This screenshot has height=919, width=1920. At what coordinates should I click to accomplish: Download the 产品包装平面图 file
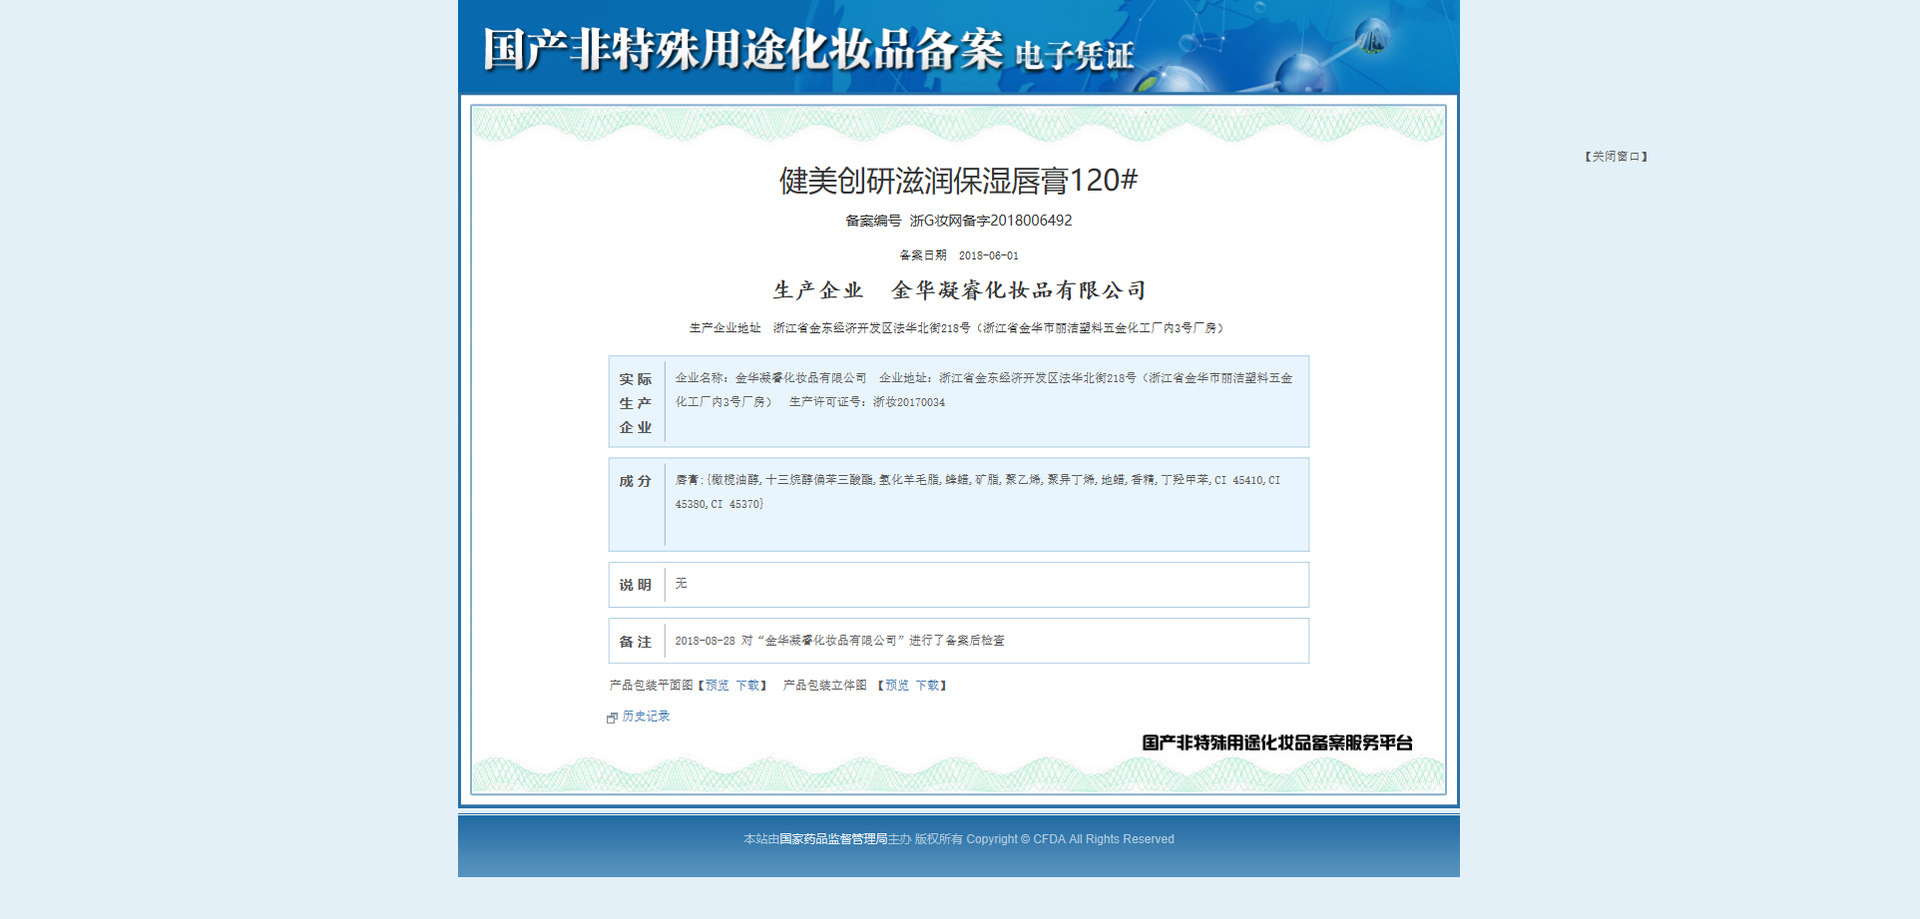click(x=747, y=685)
